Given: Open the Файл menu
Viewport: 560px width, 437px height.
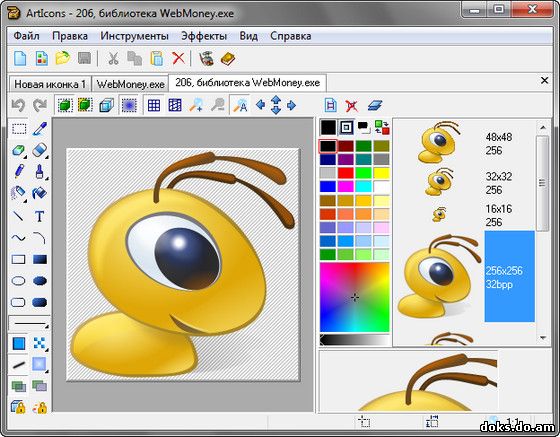Looking at the screenshot, I should click(x=26, y=36).
